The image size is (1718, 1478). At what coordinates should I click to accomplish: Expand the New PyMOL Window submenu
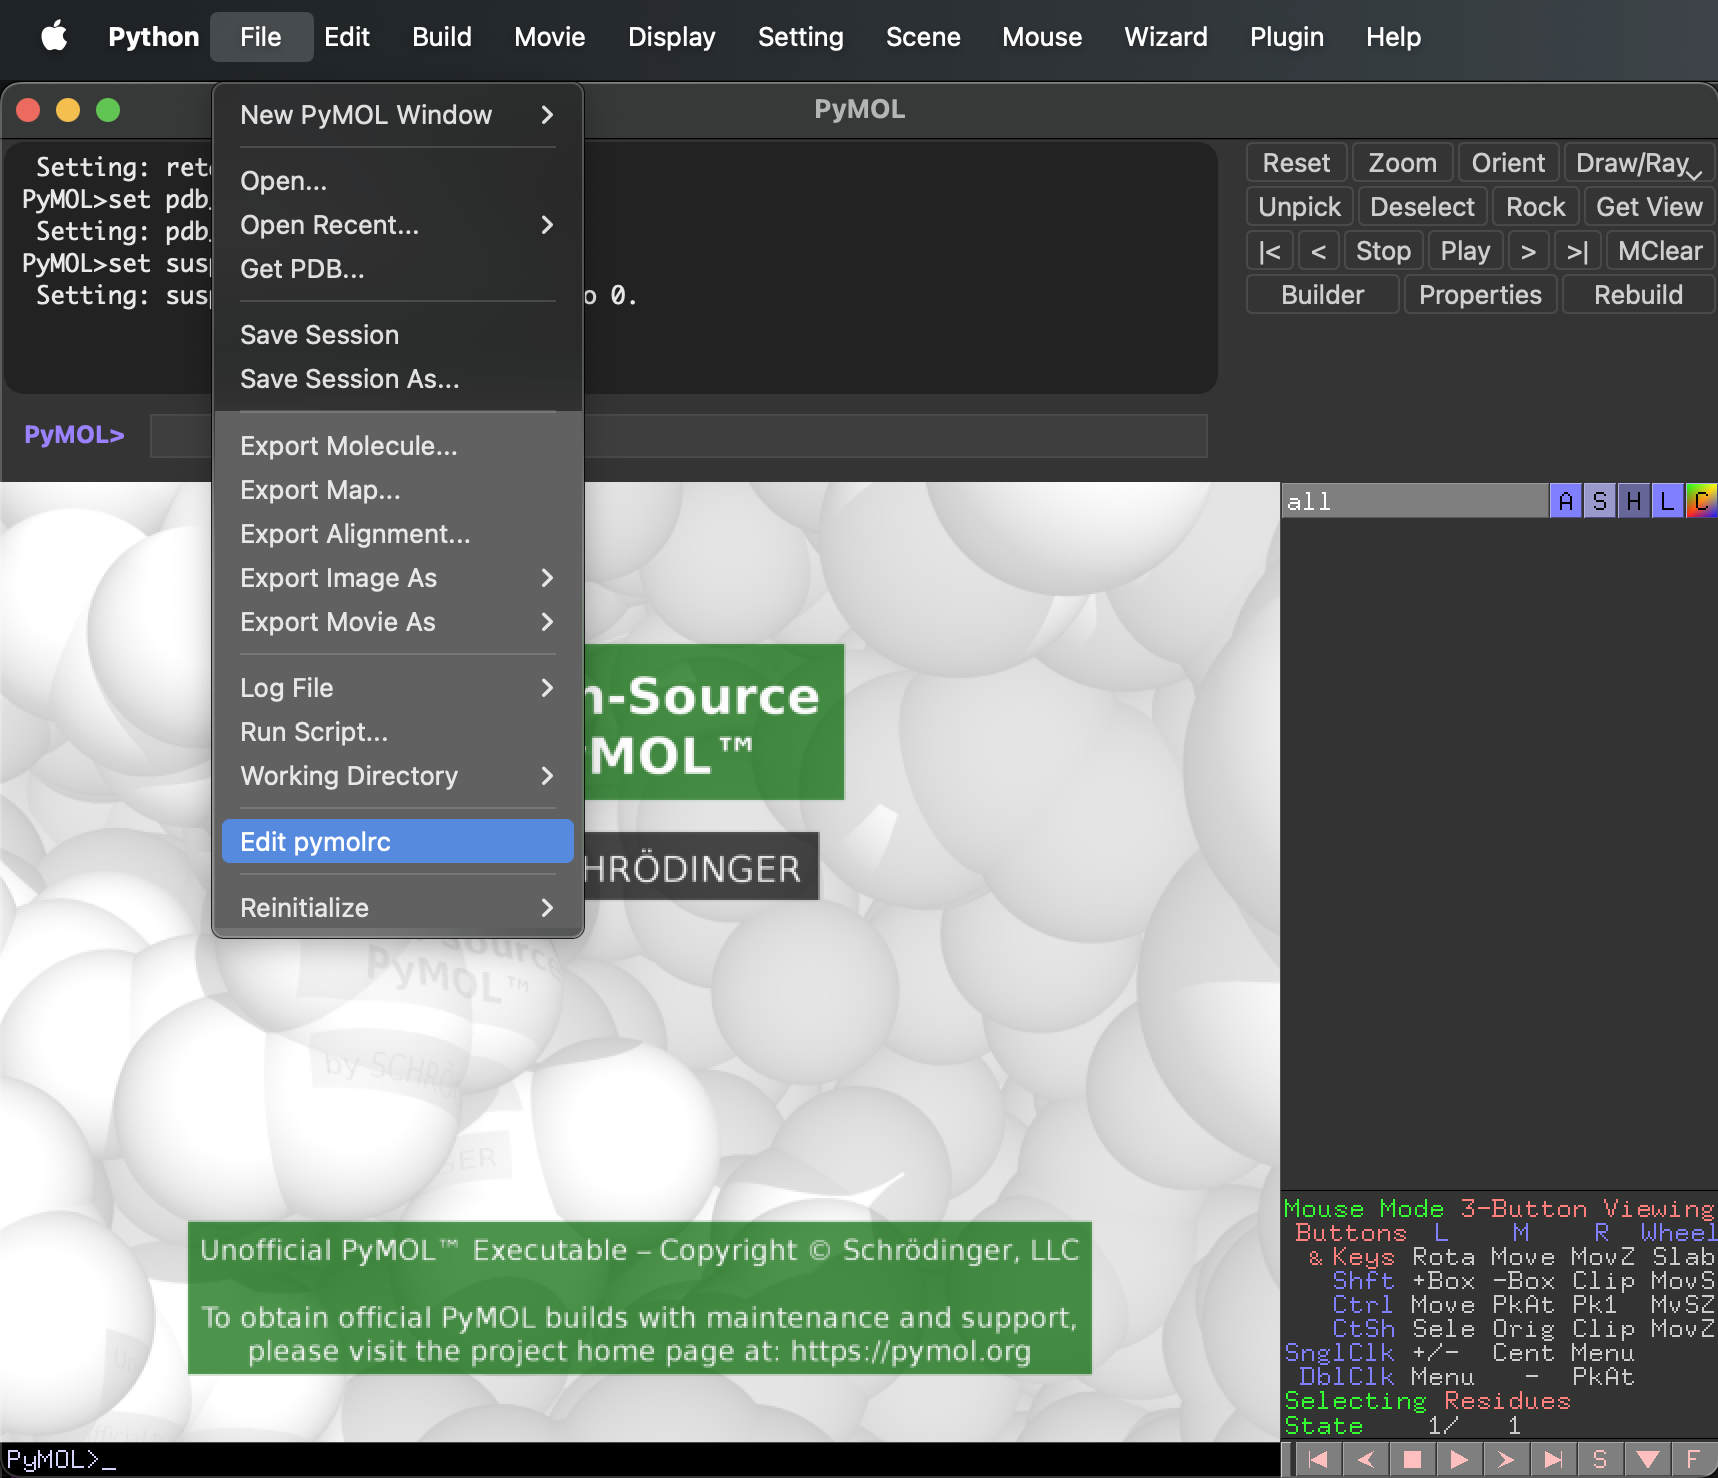pyautogui.click(x=398, y=115)
